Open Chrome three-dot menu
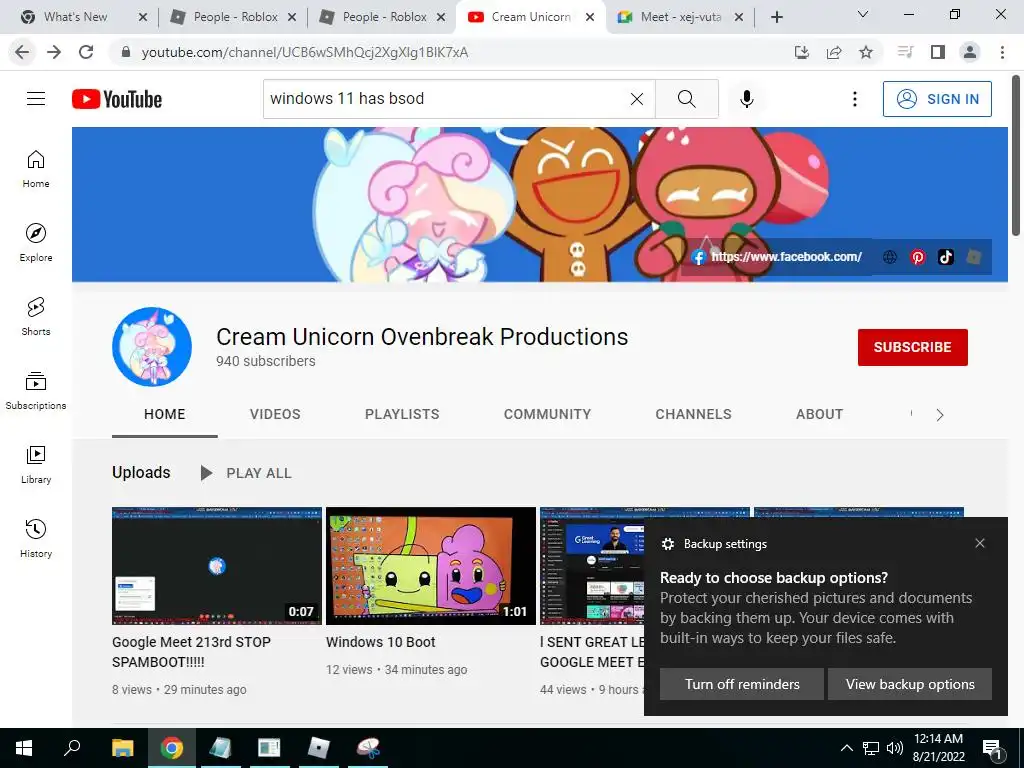This screenshot has width=1024, height=768. coord(1002,52)
